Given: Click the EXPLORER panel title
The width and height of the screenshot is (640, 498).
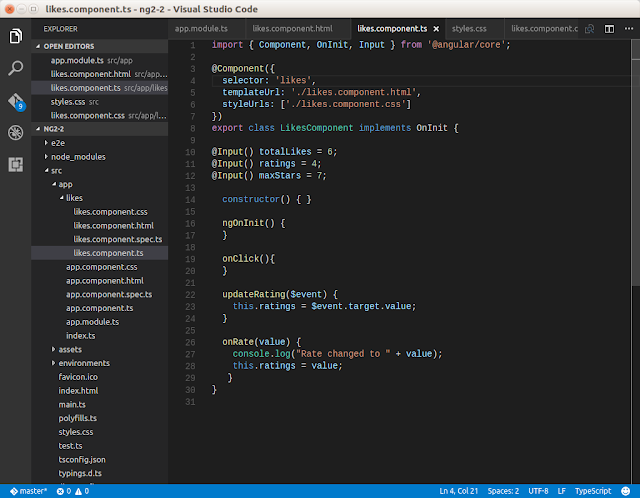Looking at the screenshot, I should [x=60, y=29].
